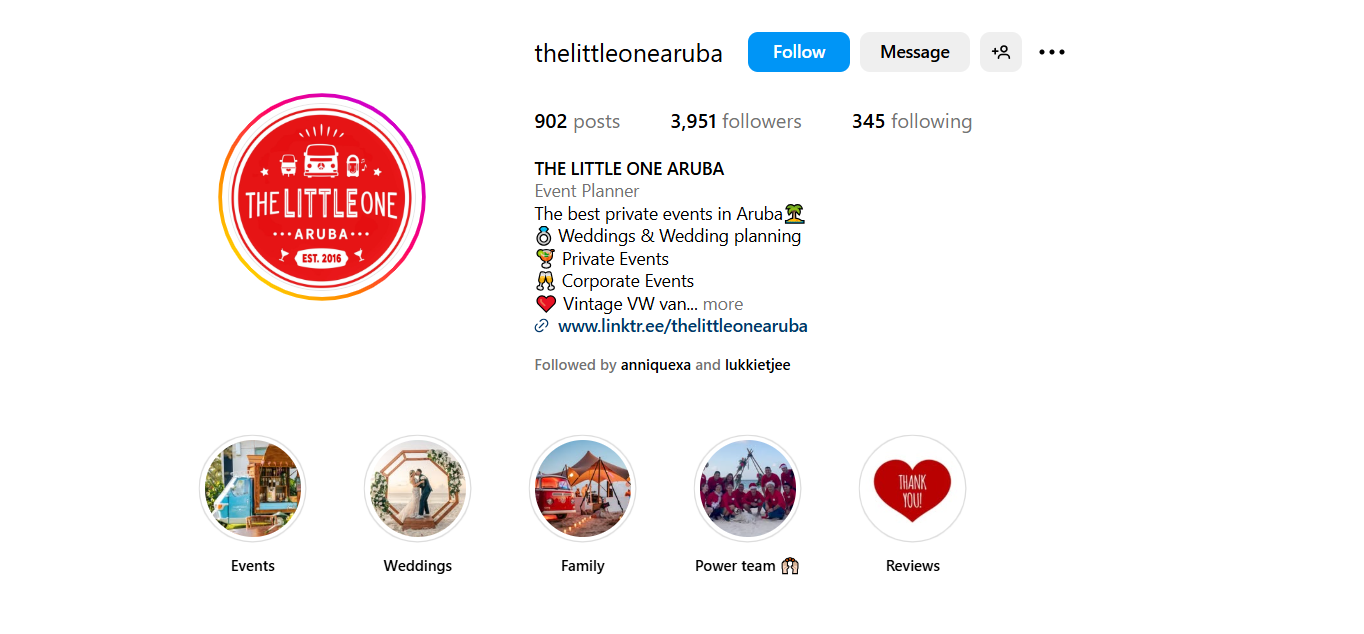Open the Family highlight circle
The image size is (1364, 634).
tap(583, 489)
